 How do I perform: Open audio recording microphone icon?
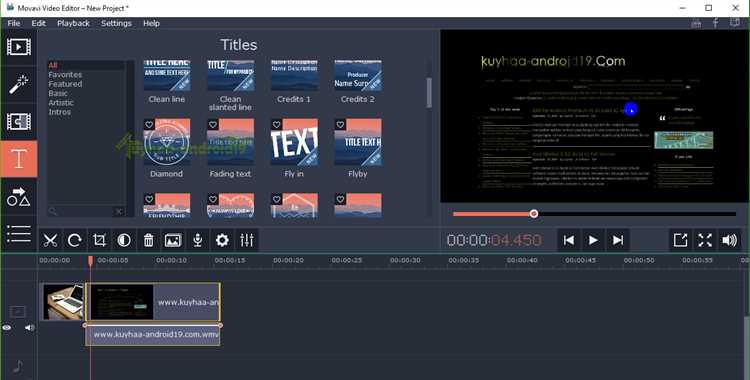[198, 240]
